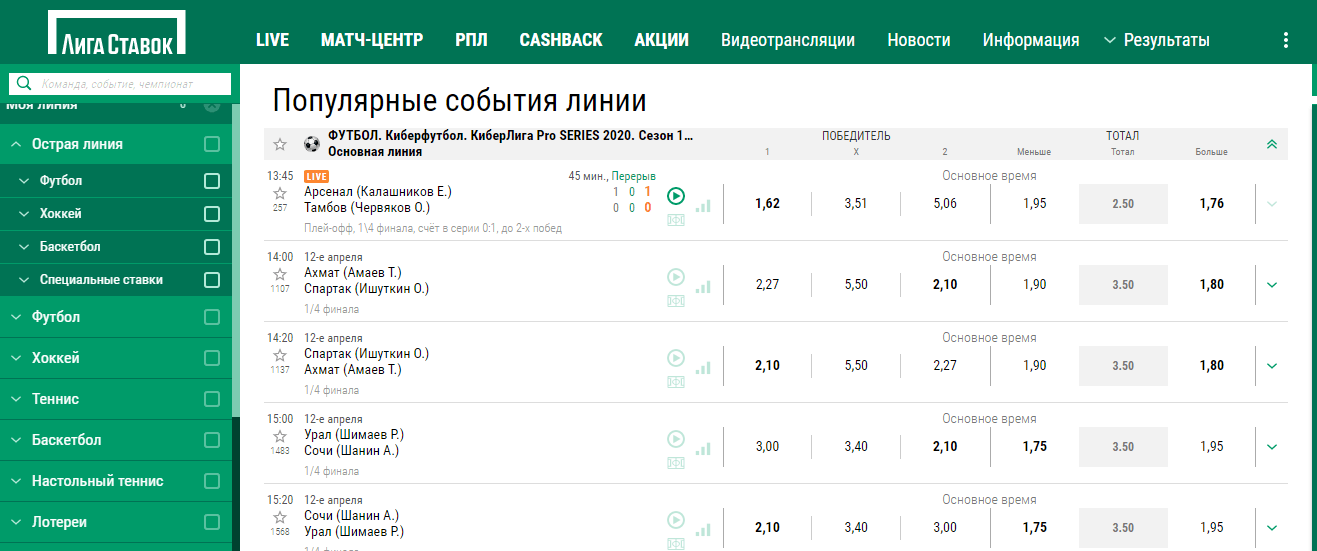The height and width of the screenshot is (551, 1317).
Task: Play video stream for Арсенал vs Тамбов
Action: click(676, 196)
